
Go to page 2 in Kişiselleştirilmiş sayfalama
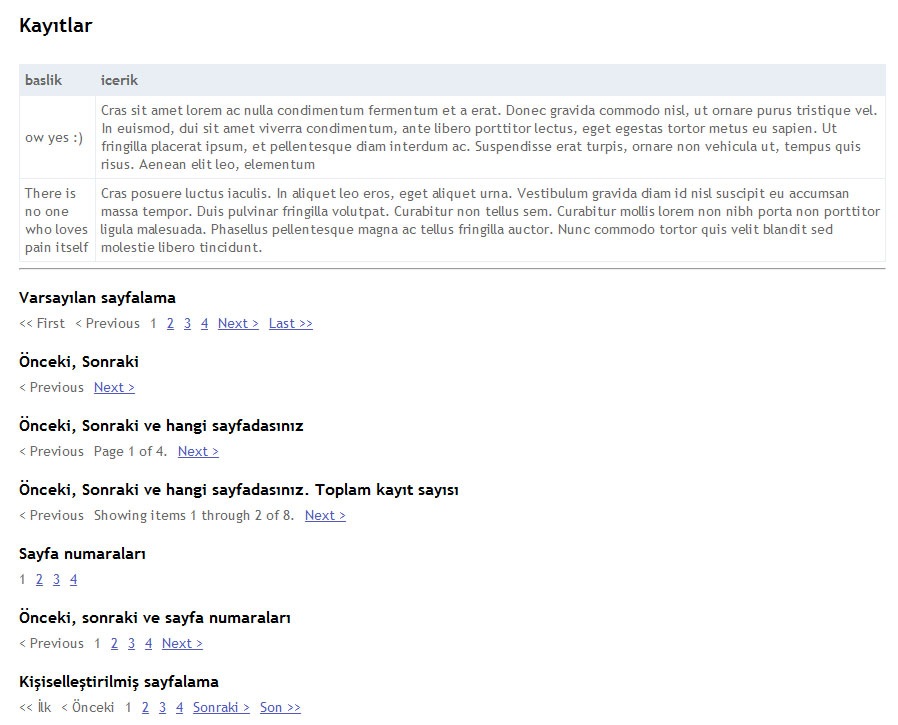tap(145, 707)
